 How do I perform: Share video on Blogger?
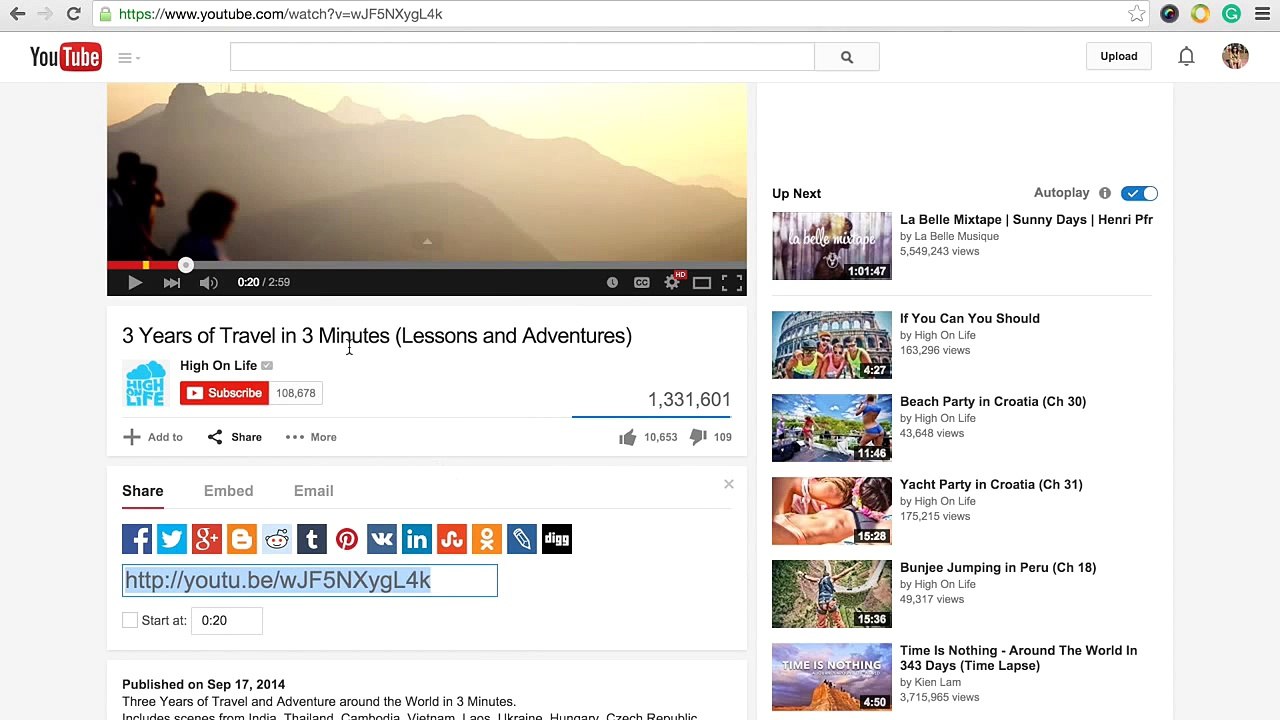(242, 540)
